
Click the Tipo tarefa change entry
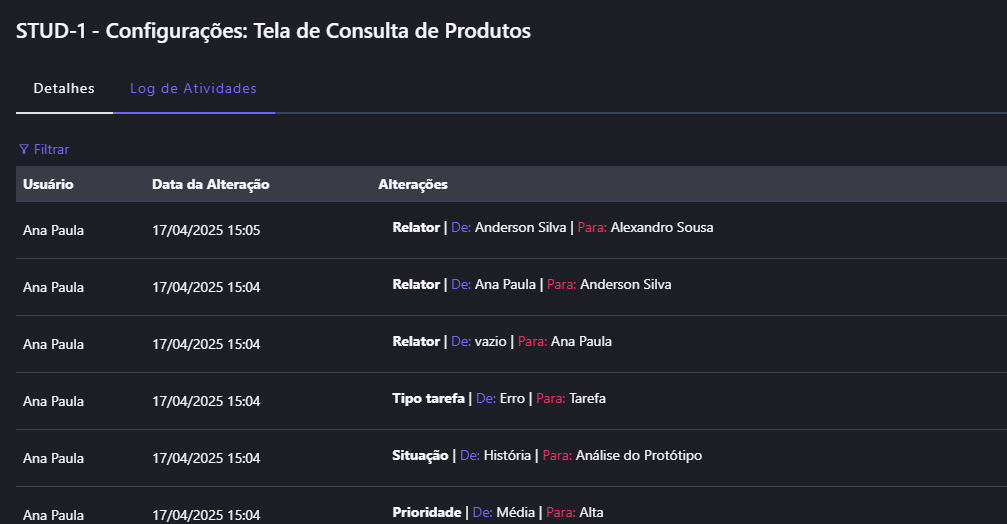(x=498, y=399)
